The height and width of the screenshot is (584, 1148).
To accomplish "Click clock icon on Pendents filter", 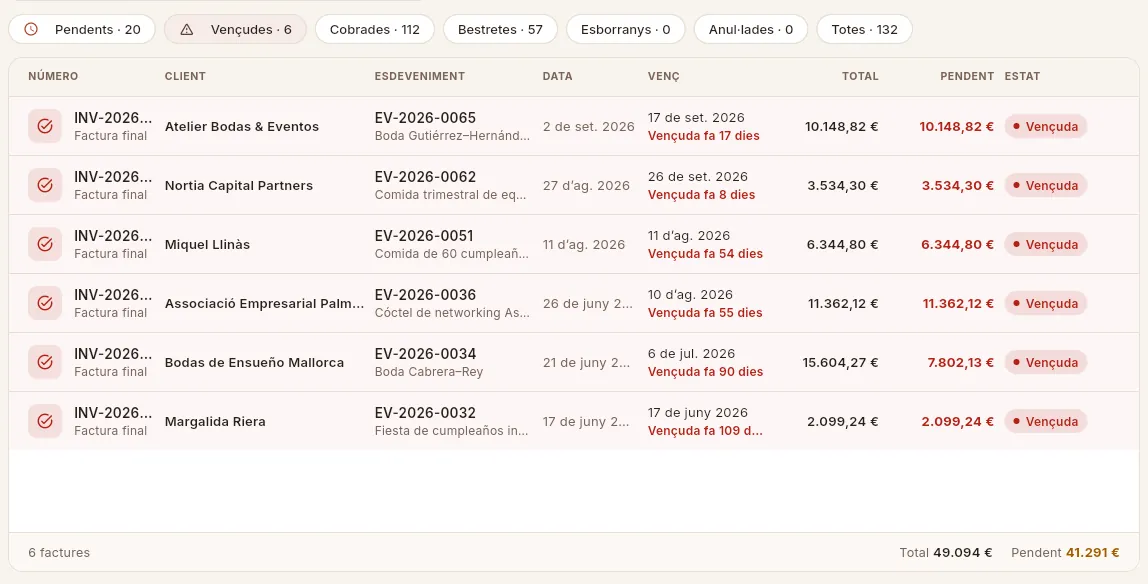I will [x=31, y=29].
